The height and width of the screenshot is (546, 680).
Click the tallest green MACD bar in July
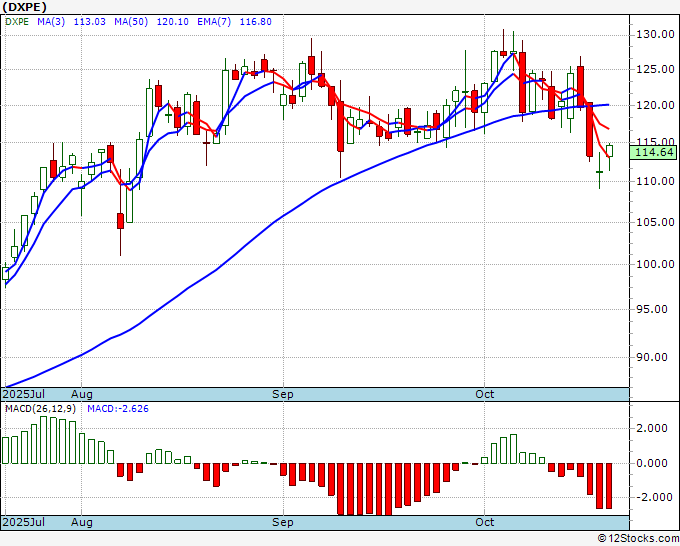pyautogui.click(x=43, y=440)
